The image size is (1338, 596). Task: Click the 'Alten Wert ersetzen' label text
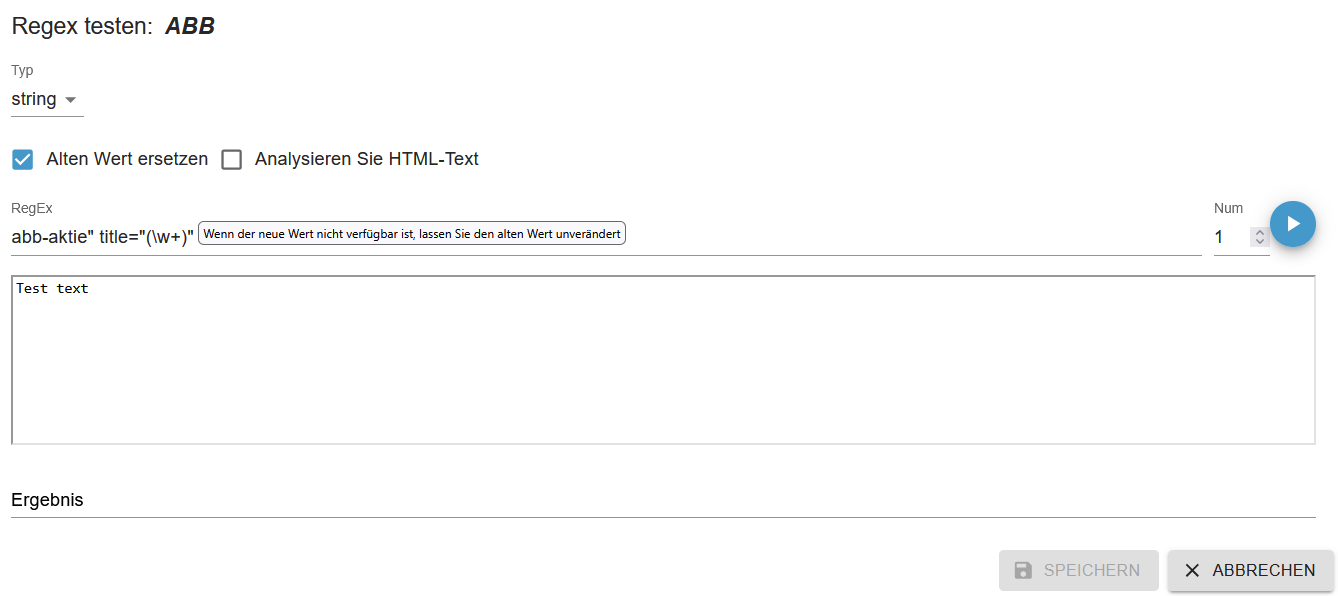pyautogui.click(x=127, y=159)
